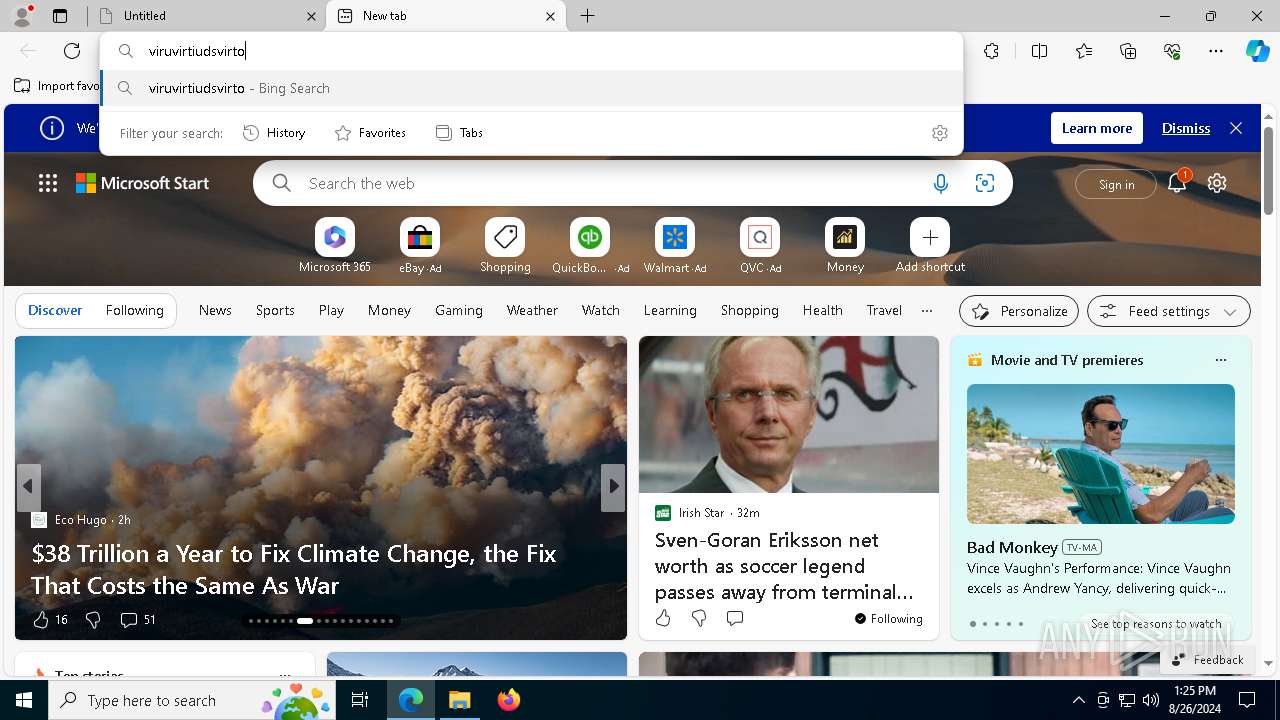The height and width of the screenshot is (720, 1280).
Task: Open the Weather category
Action: pos(532,310)
